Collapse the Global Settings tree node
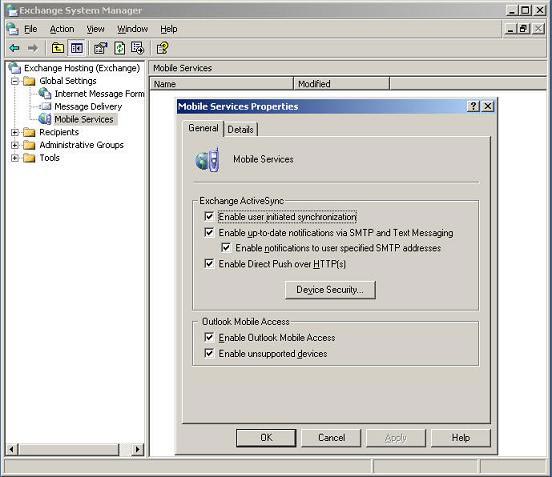This screenshot has width=552, height=477. [x=15, y=81]
